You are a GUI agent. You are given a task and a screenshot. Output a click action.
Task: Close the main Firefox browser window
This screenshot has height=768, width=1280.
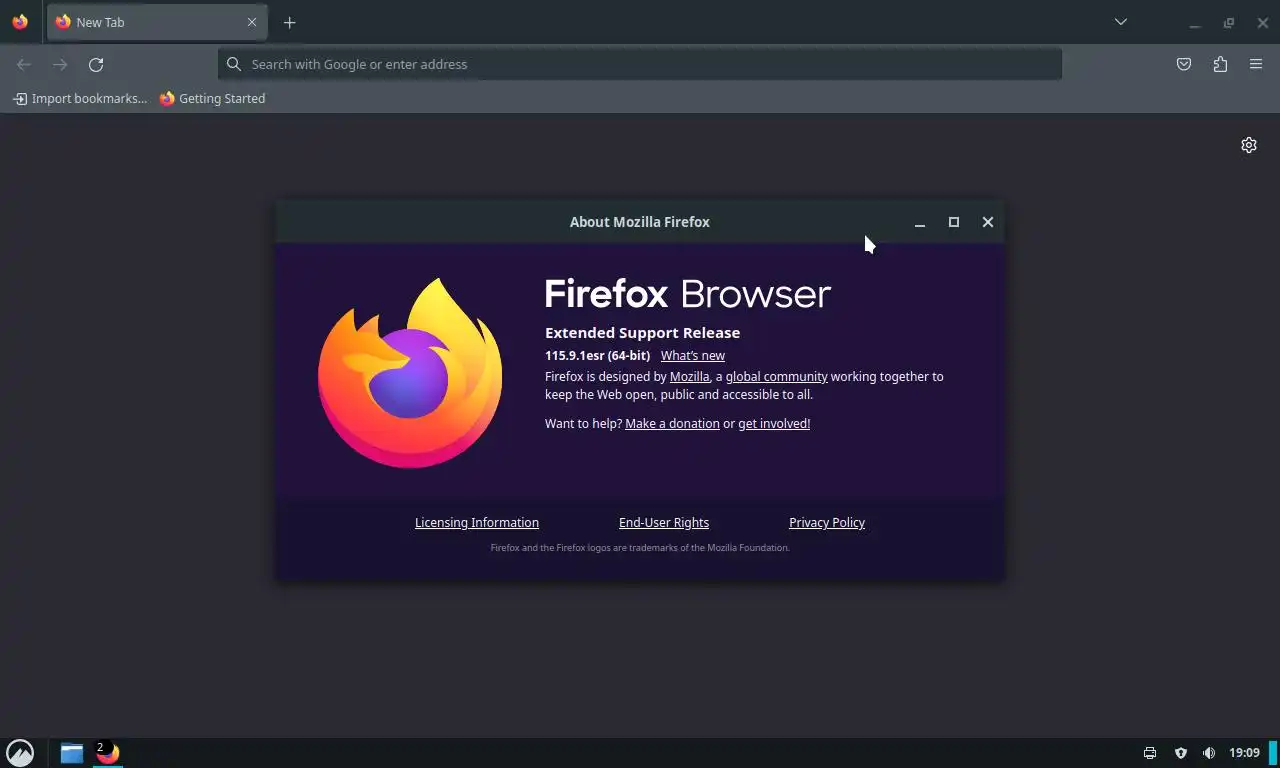tap(1263, 22)
